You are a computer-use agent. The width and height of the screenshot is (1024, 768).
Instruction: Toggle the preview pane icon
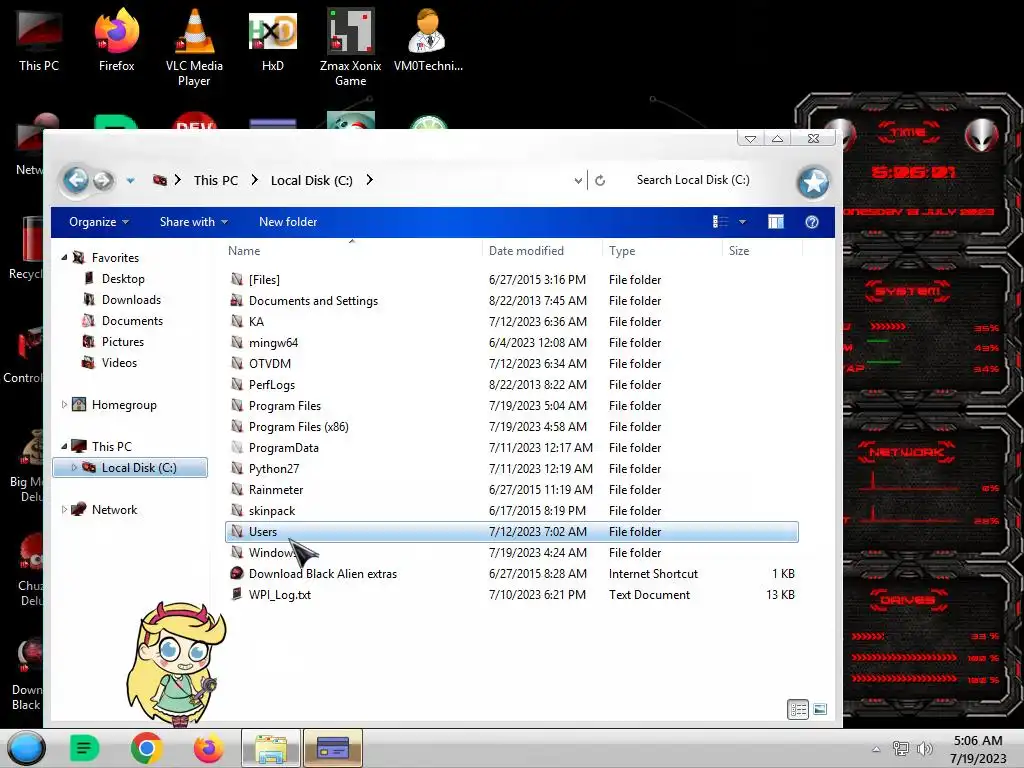[776, 222]
